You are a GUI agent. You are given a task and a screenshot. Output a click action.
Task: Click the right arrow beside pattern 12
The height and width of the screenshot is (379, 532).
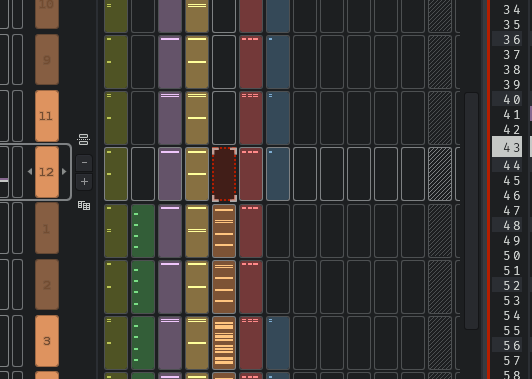pyautogui.click(x=64, y=172)
